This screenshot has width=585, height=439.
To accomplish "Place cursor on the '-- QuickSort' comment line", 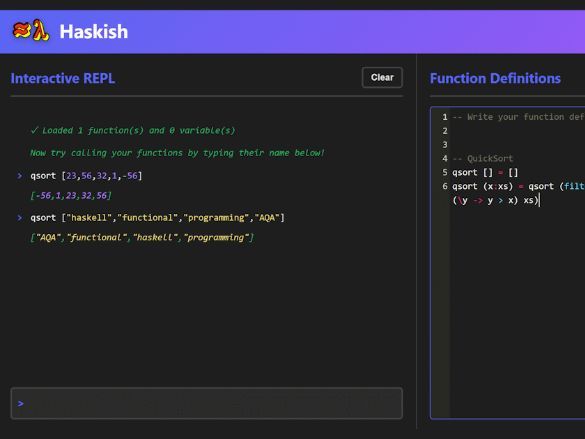I will coord(483,159).
